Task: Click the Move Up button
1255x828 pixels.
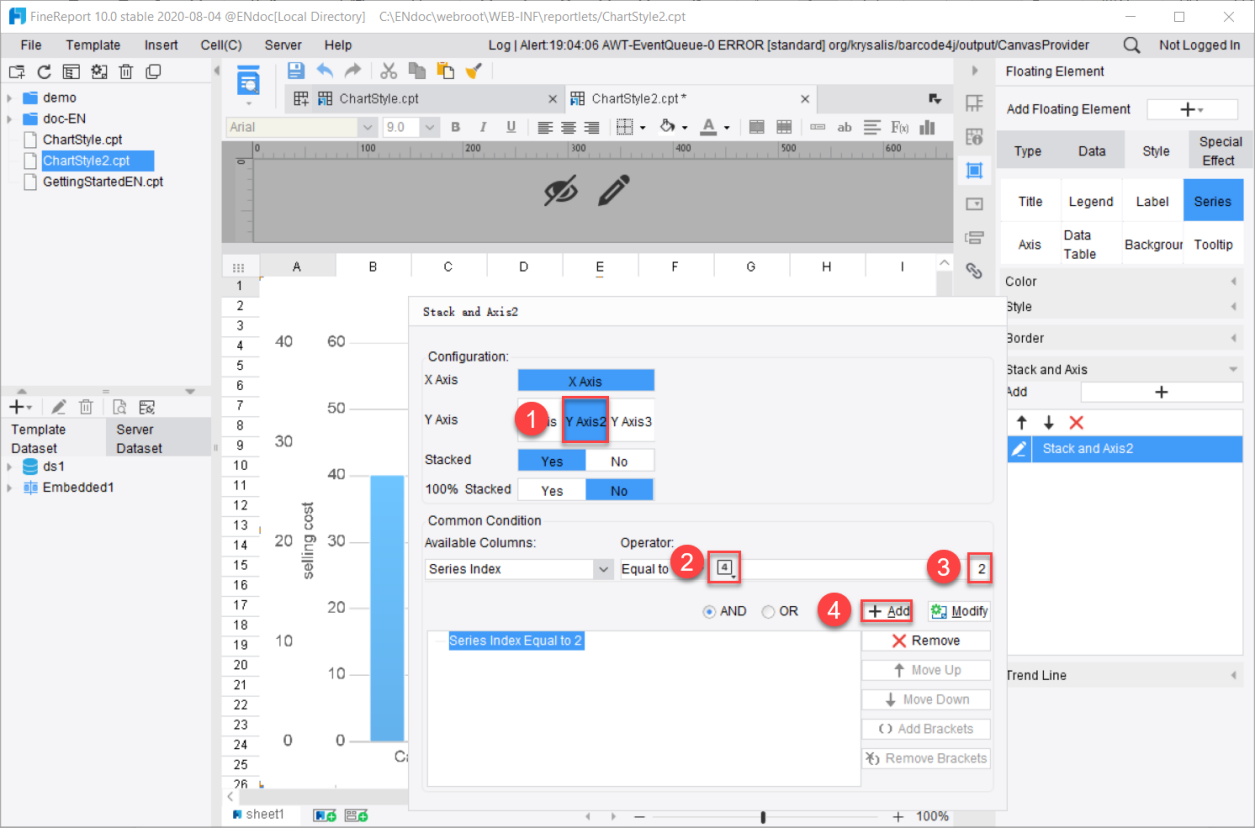Action: pyautogui.click(x=925, y=669)
